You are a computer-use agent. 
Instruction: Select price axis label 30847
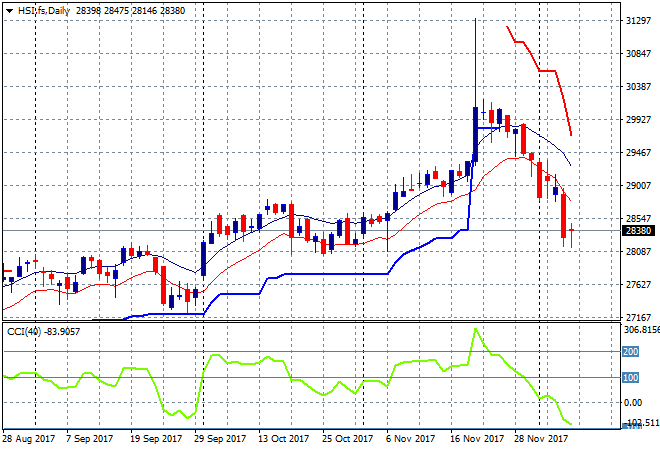pyautogui.click(x=639, y=54)
